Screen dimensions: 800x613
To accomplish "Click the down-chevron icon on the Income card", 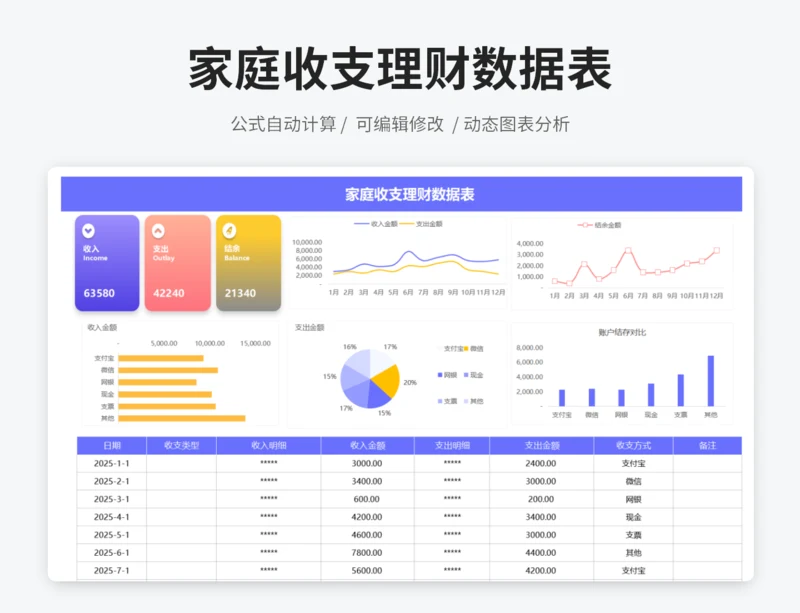I will [x=88, y=231].
